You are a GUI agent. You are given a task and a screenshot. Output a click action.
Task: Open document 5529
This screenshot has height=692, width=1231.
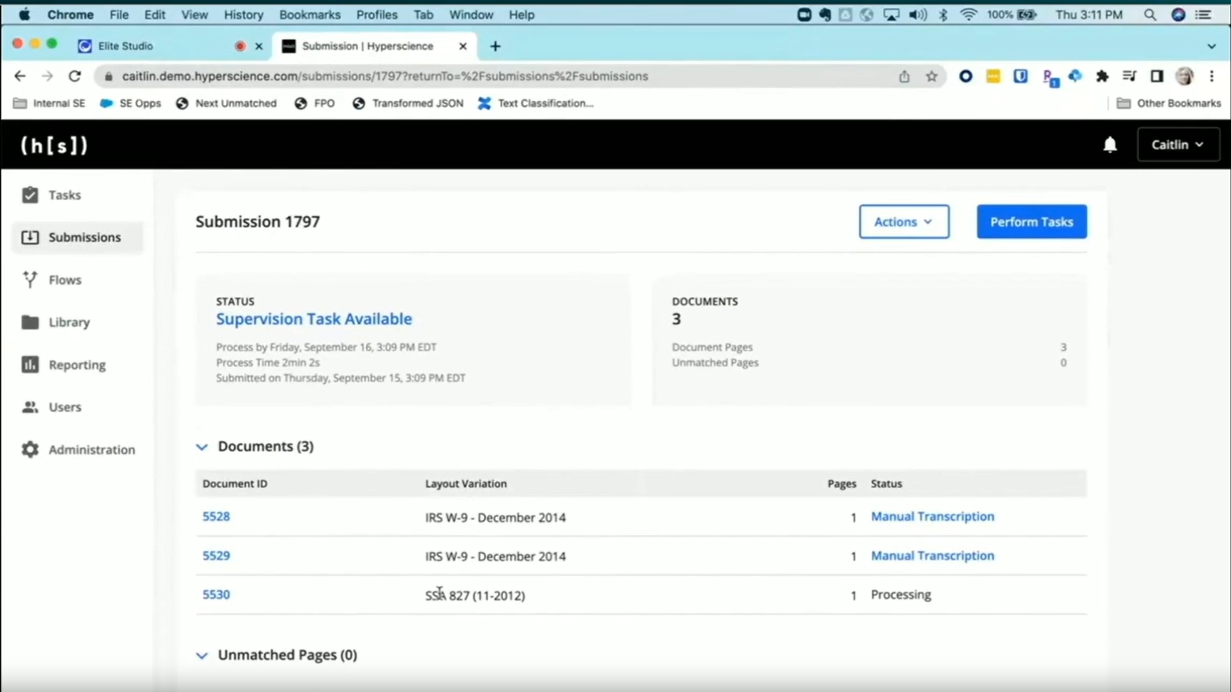(x=216, y=556)
